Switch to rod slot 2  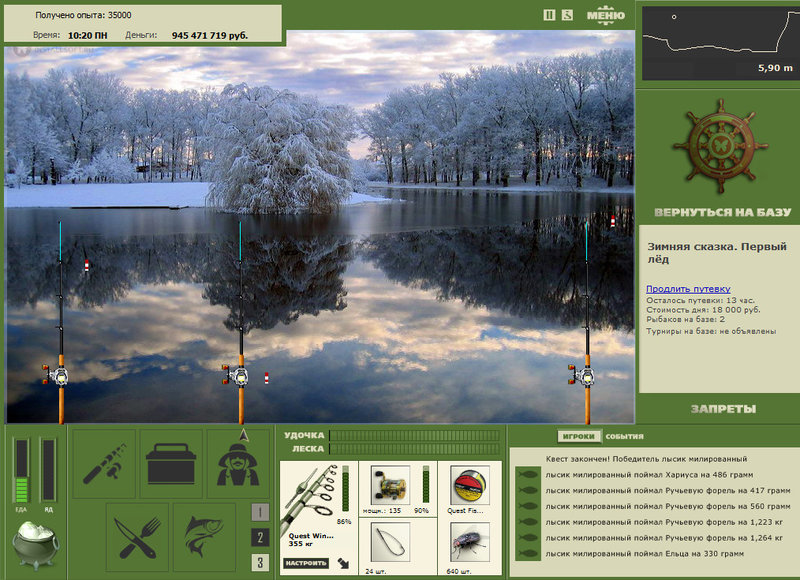[260, 538]
